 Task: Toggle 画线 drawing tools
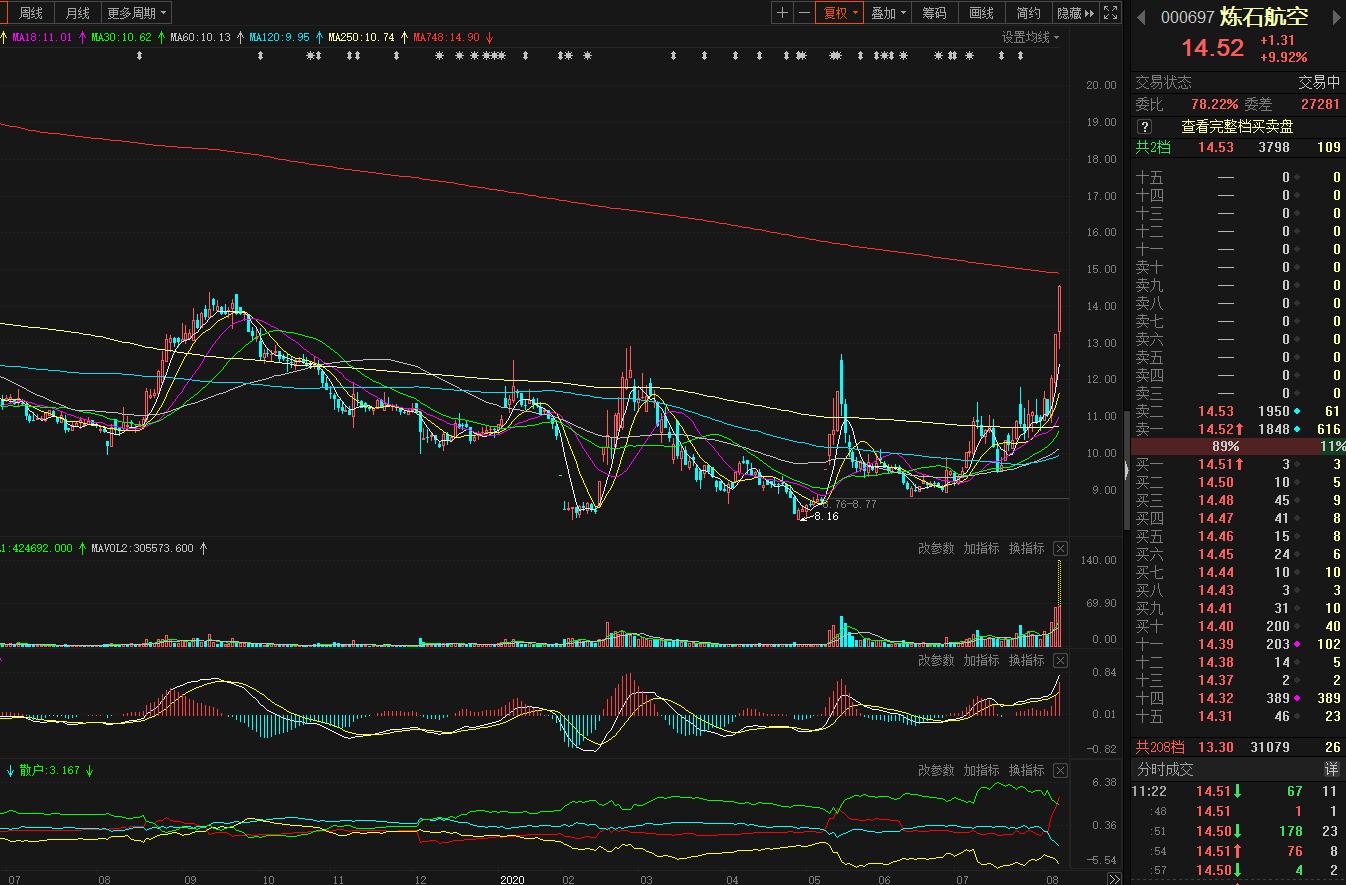tap(981, 13)
